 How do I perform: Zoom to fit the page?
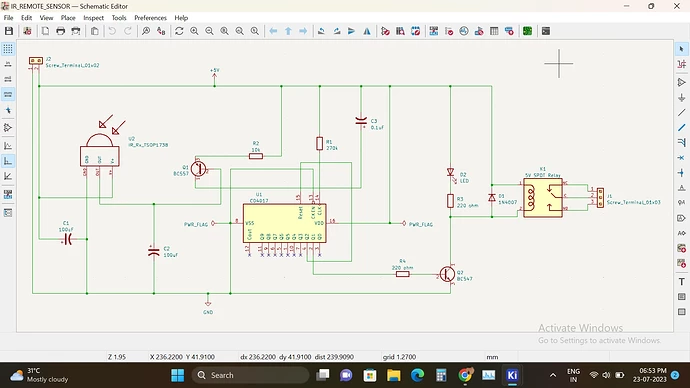pyautogui.click(x=224, y=31)
